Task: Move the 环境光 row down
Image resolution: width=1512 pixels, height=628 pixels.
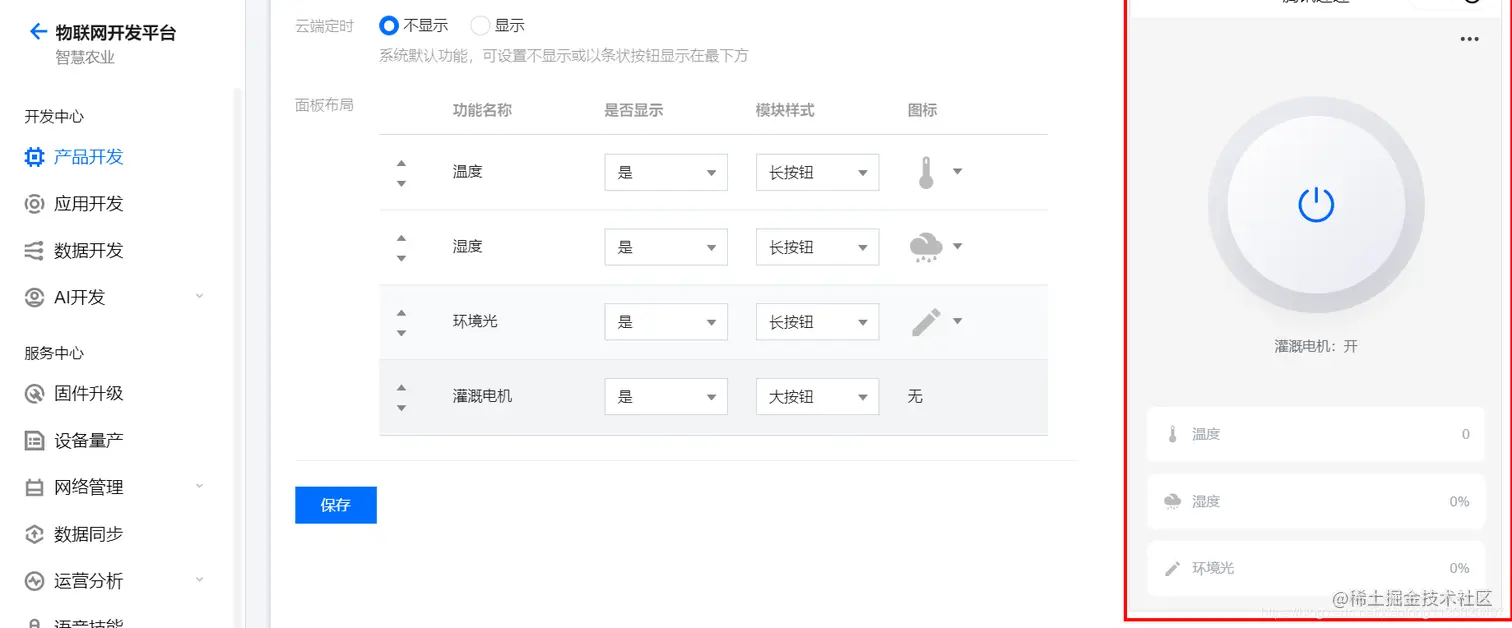Action: (x=401, y=333)
